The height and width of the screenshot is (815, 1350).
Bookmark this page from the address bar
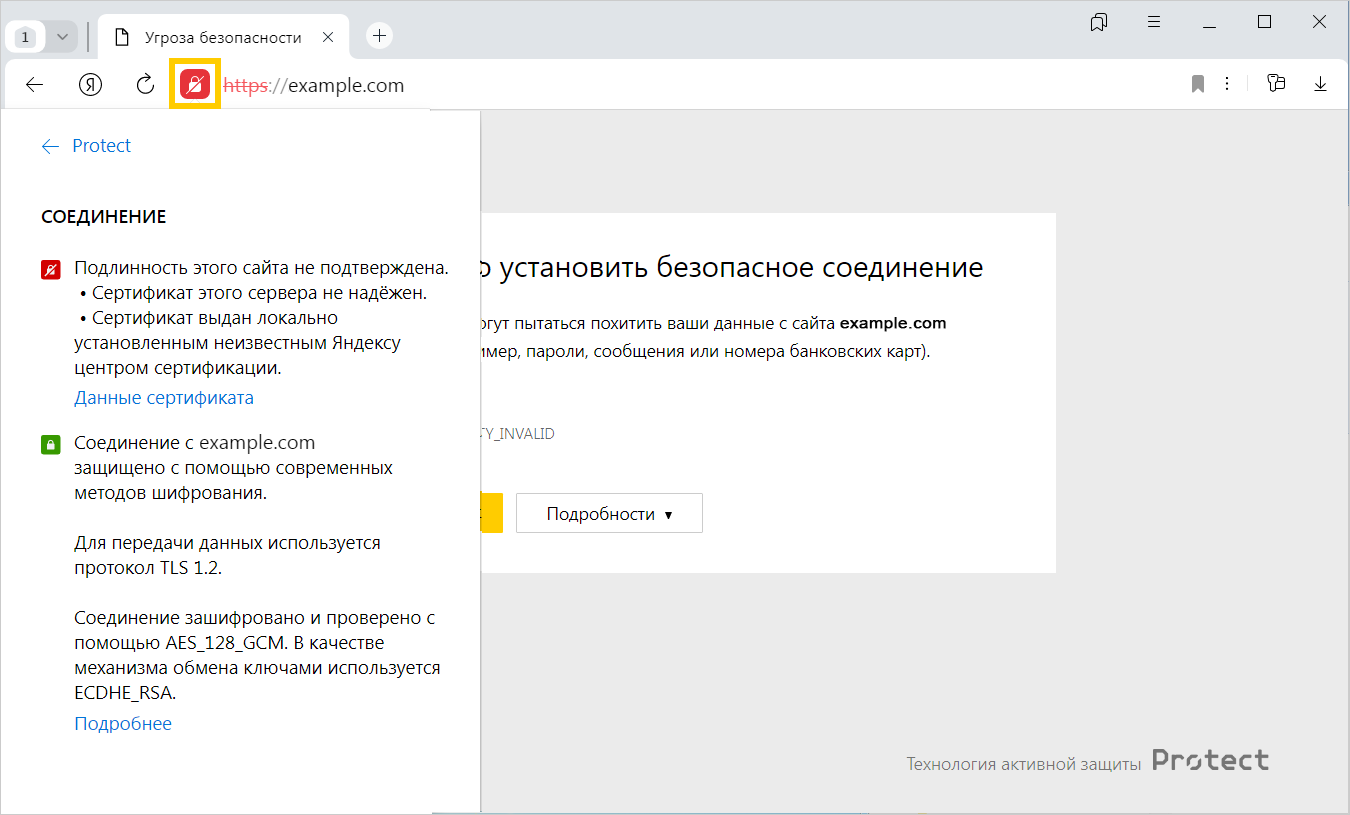click(x=1197, y=85)
